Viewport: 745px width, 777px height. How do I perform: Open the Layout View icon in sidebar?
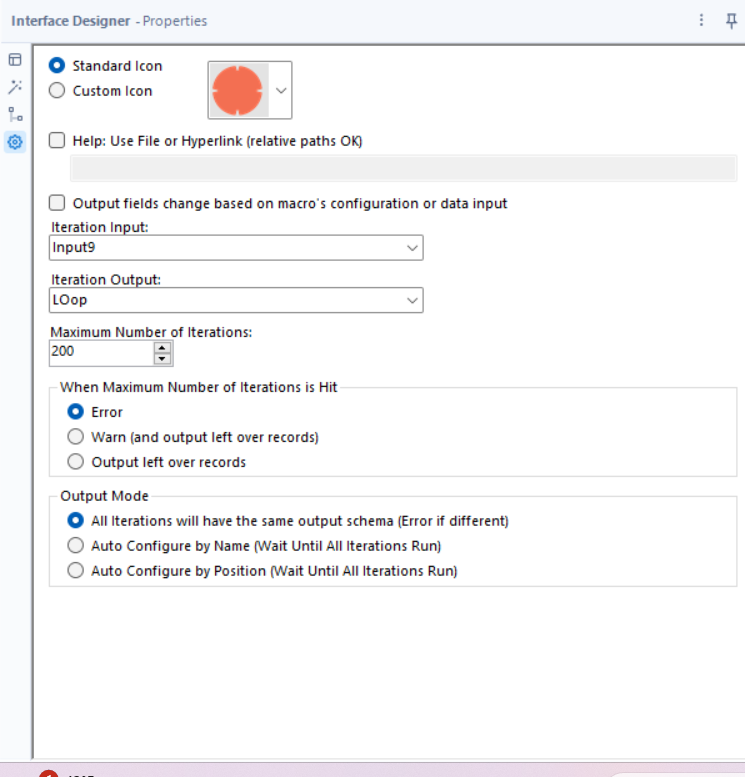point(15,60)
